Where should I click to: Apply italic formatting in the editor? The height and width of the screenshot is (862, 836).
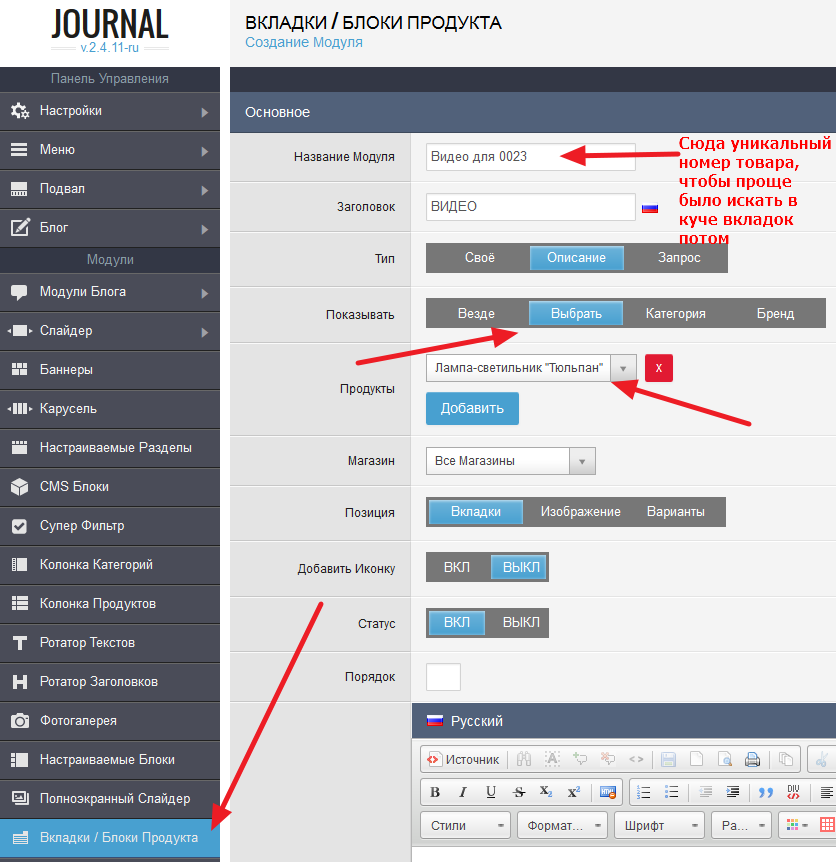tap(462, 792)
